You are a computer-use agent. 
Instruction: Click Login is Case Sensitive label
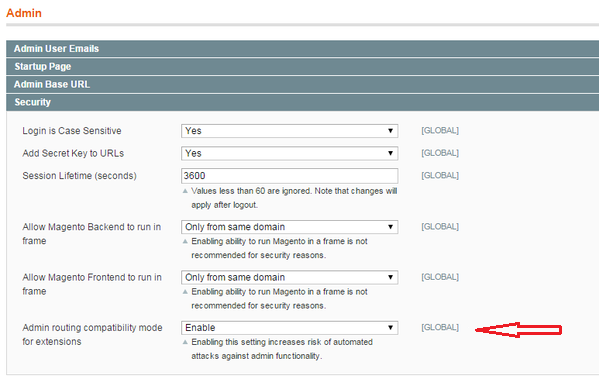pos(72,131)
